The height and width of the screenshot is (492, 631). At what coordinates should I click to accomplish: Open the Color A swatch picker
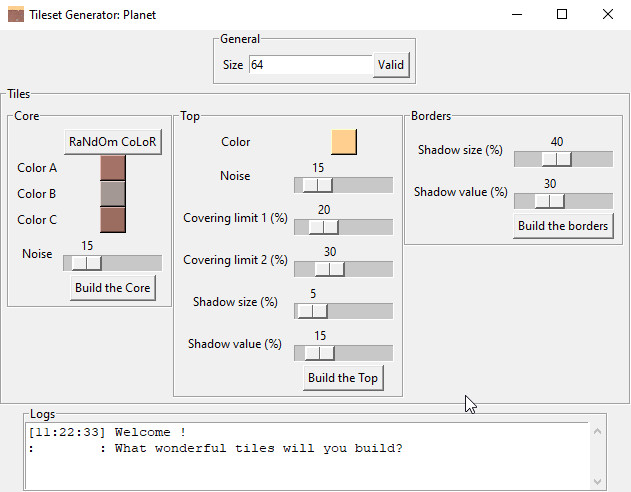[x=113, y=168]
